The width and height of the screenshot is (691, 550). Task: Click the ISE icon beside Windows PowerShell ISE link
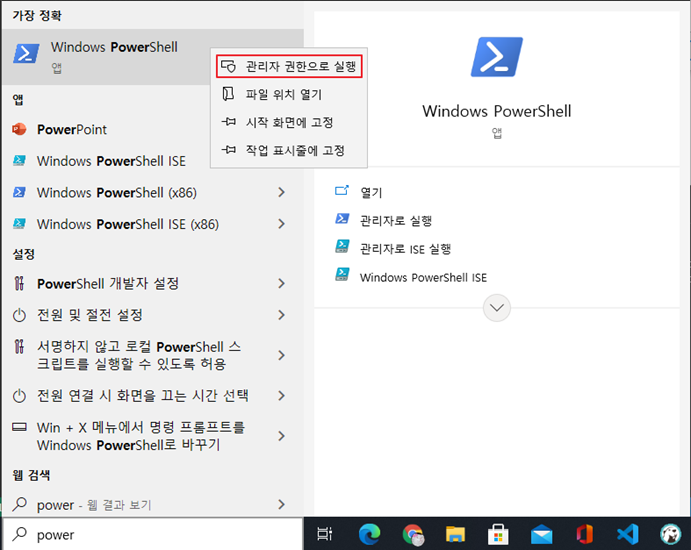[342, 274]
